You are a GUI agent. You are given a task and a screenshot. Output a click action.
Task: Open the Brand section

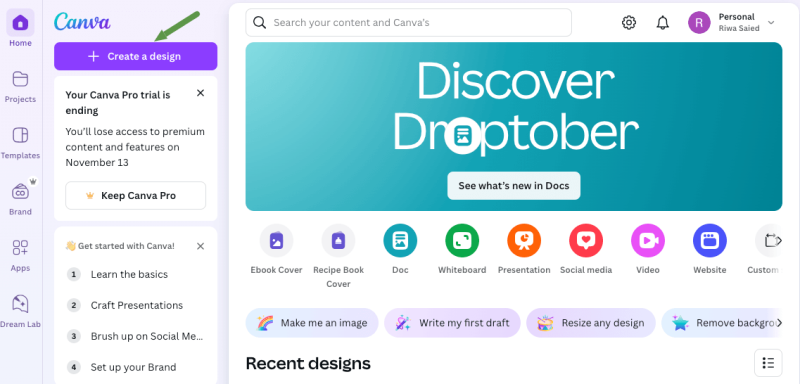[20, 198]
